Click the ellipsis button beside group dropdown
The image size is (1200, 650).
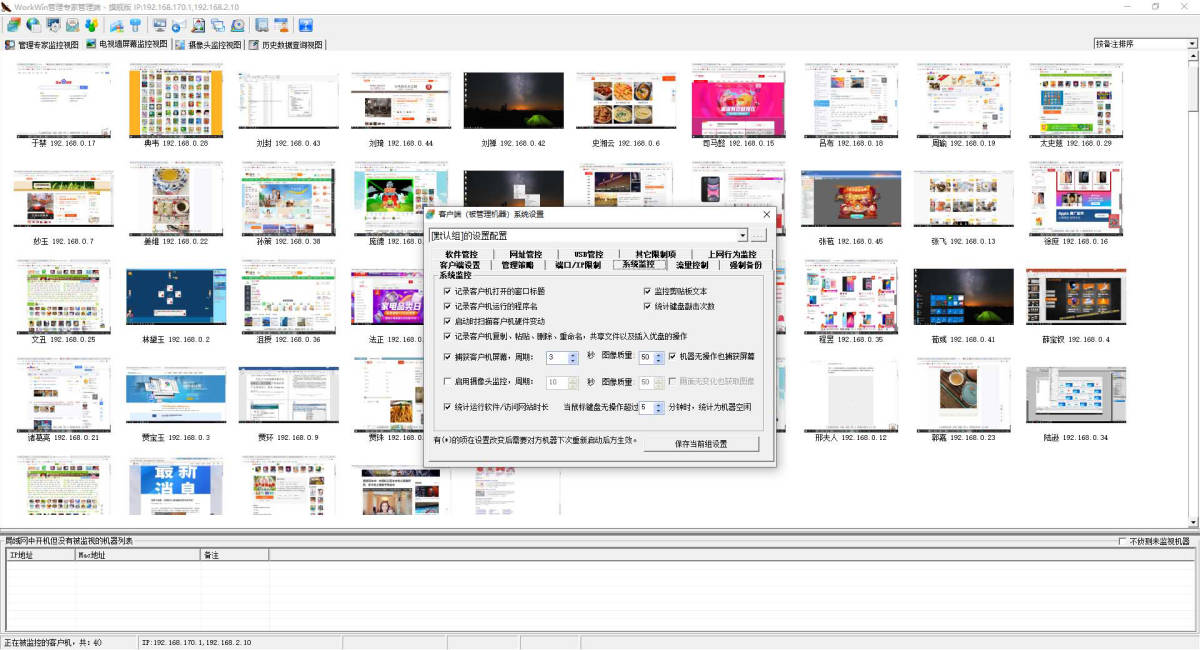pos(759,235)
